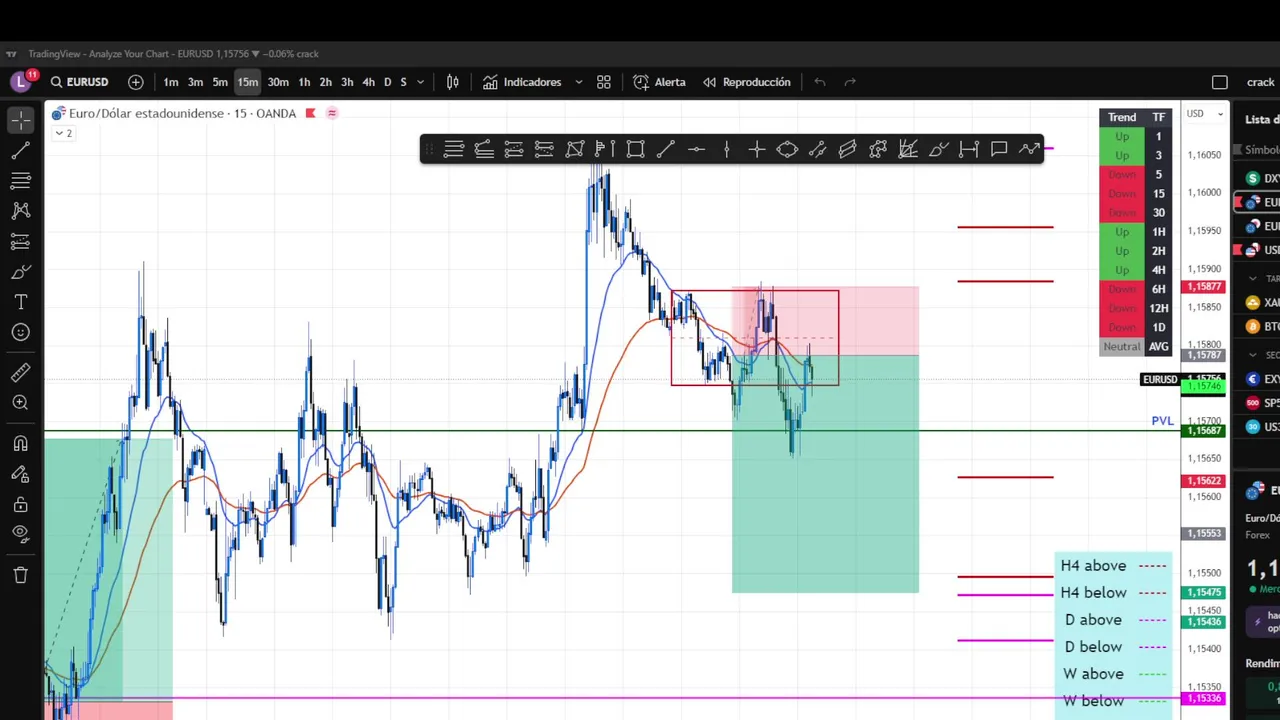Toggle hide all drawings eye icon
The height and width of the screenshot is (720, 1280).
20,535
